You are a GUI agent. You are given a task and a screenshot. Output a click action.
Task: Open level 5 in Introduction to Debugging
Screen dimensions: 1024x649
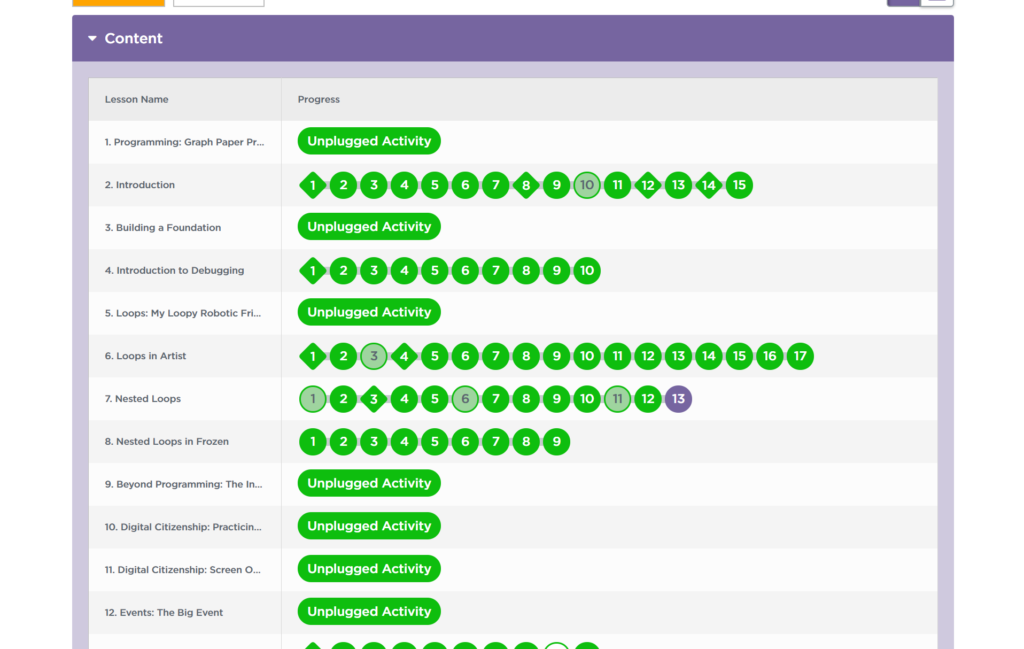click(x=435, y=271)
